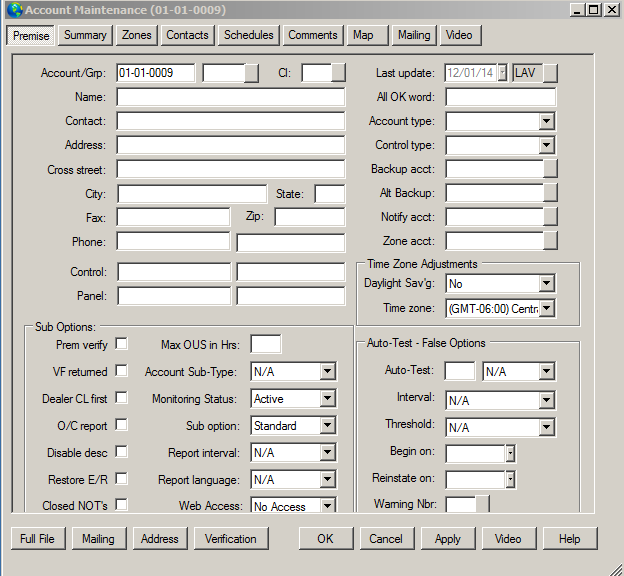Check the Restore E/R box

pos(121,478)
